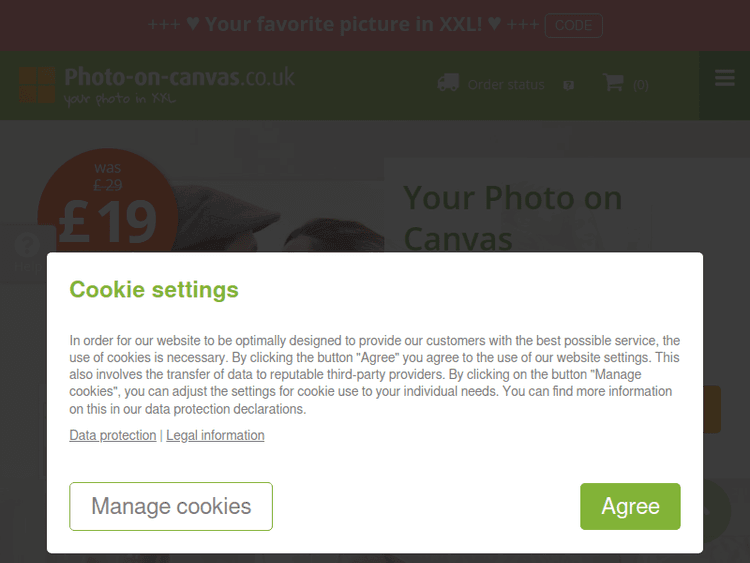The height and width of the screenshot is (563, 750).
Task: Open the Data protection link
Action: click(x=113, y=435)
